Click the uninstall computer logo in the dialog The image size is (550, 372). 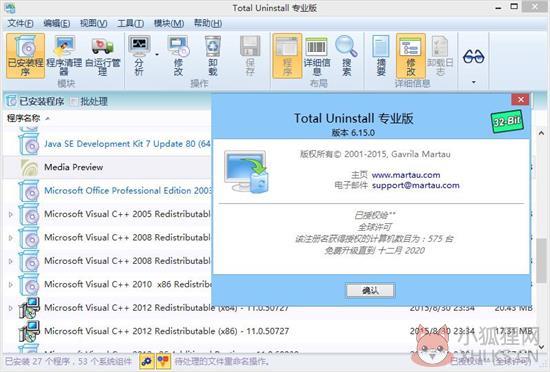pos(247,172)
